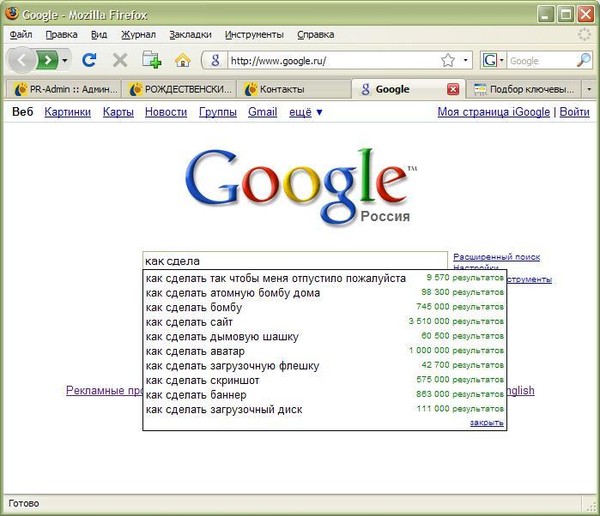600x516 pixels.
Task: Open the address bar history dropdown
Action: [465, 60]
